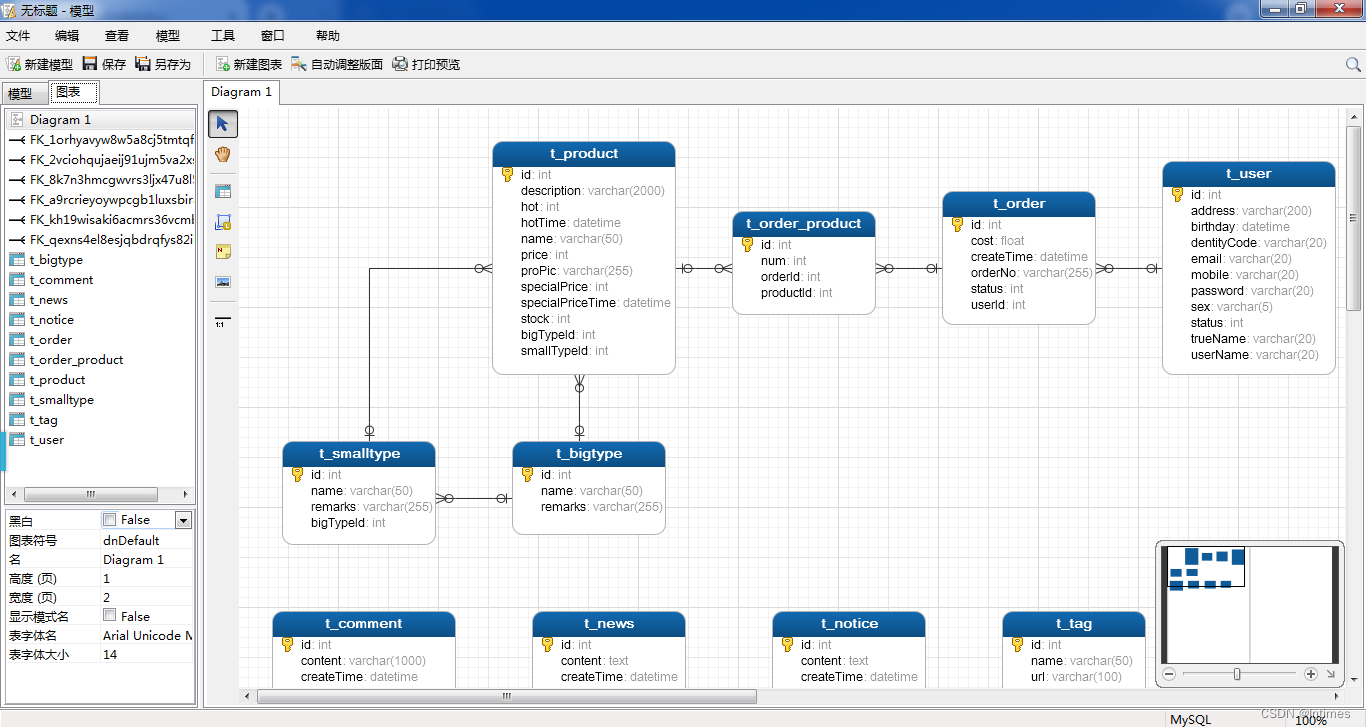Click 打印预览 print preview button
The image size is (1366, 728).
[426, 64]
